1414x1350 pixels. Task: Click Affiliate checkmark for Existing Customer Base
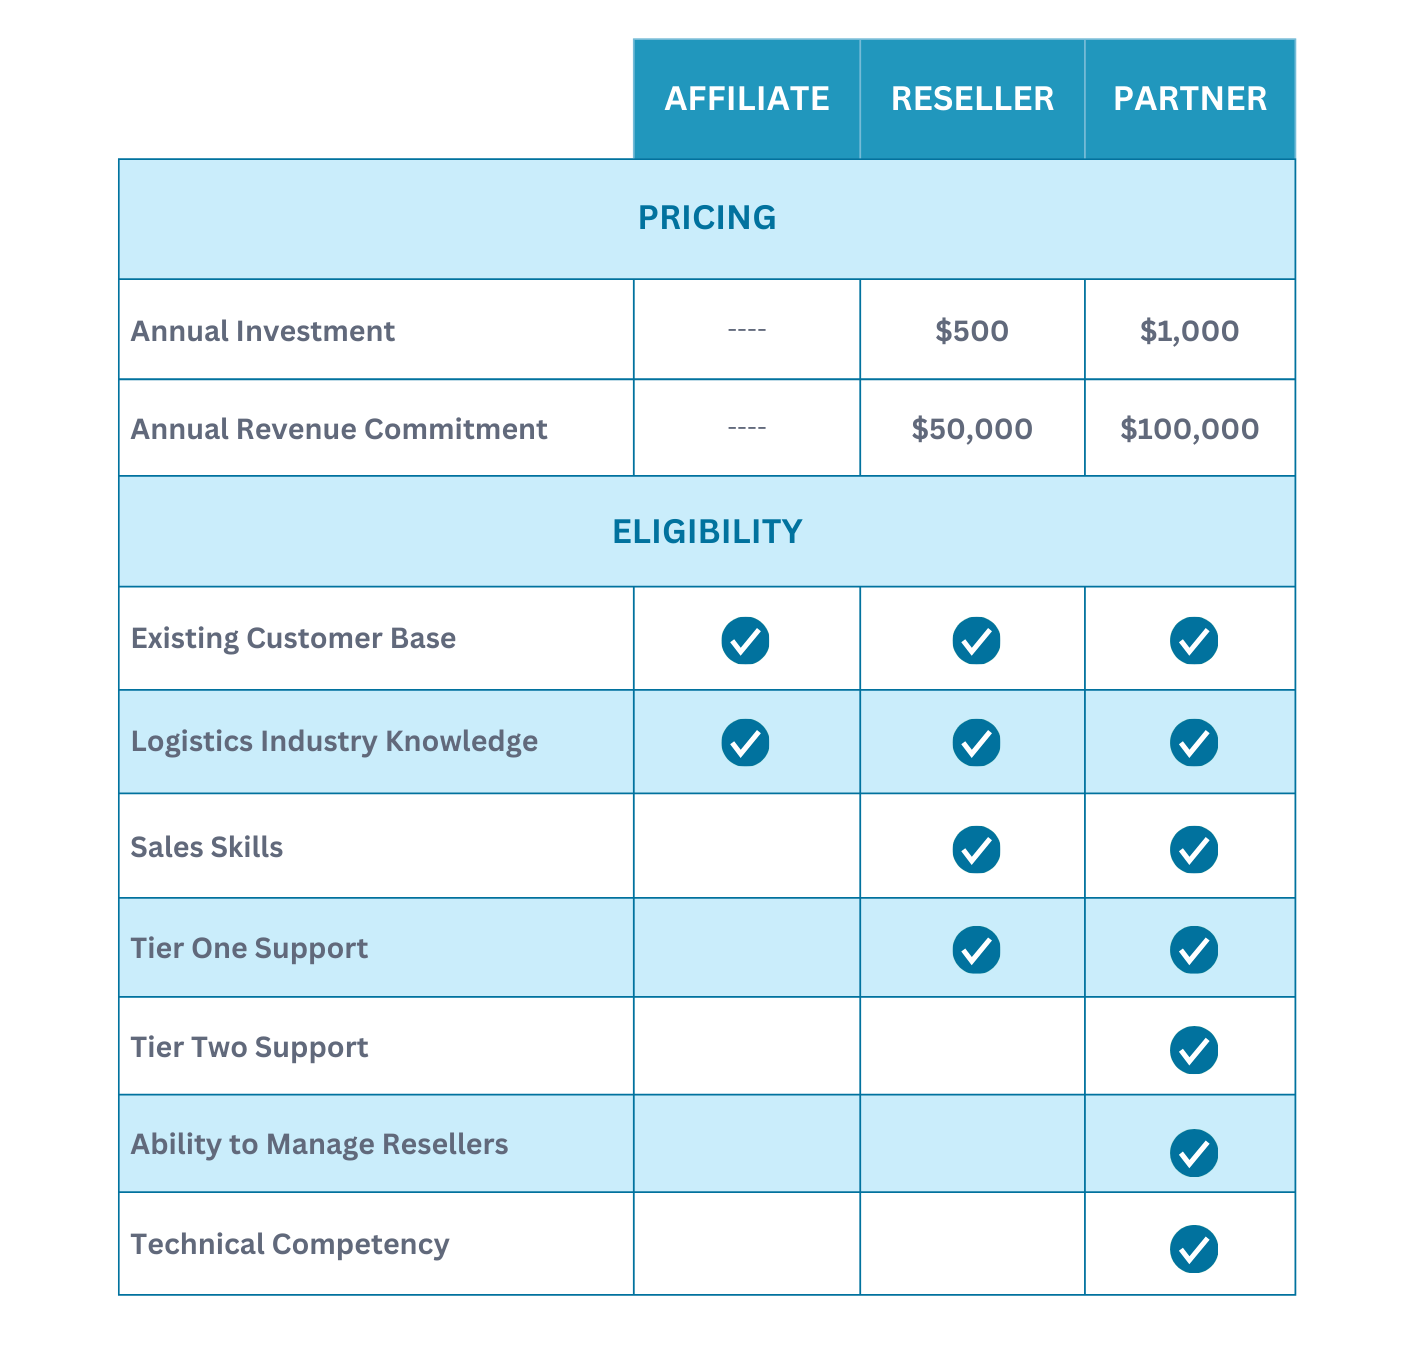(745, 640)
